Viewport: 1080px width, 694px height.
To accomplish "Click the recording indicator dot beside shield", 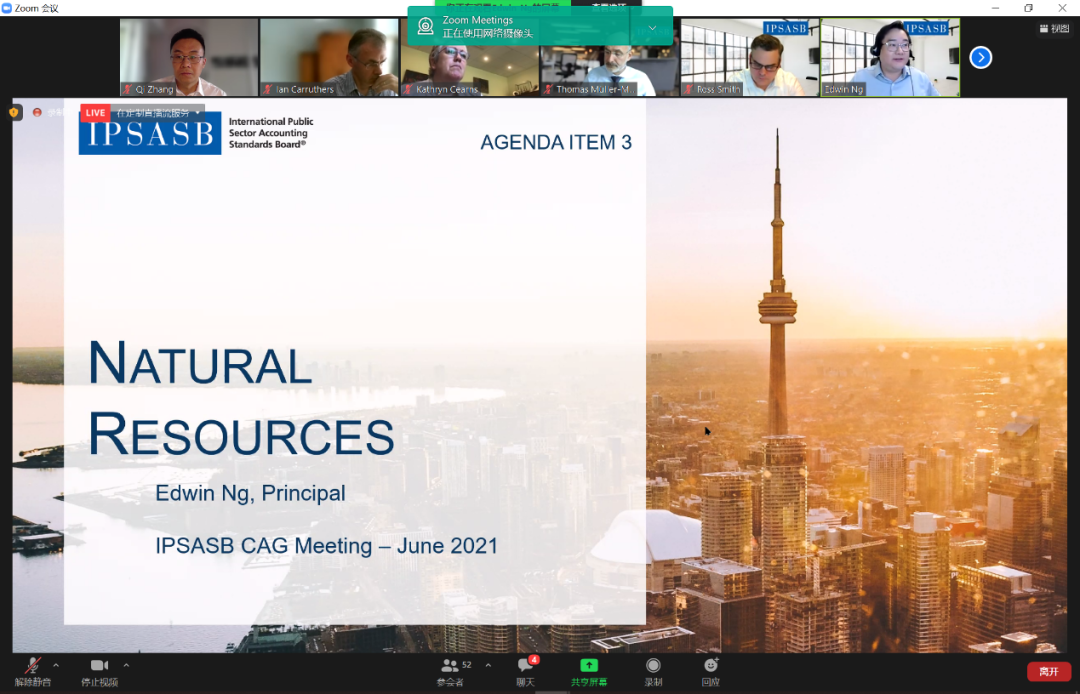I will tap(37, 112).
